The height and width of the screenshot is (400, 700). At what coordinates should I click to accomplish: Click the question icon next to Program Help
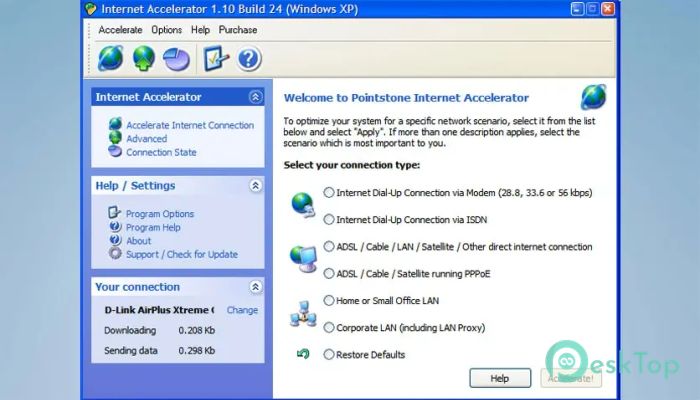[x=115, y=226]
